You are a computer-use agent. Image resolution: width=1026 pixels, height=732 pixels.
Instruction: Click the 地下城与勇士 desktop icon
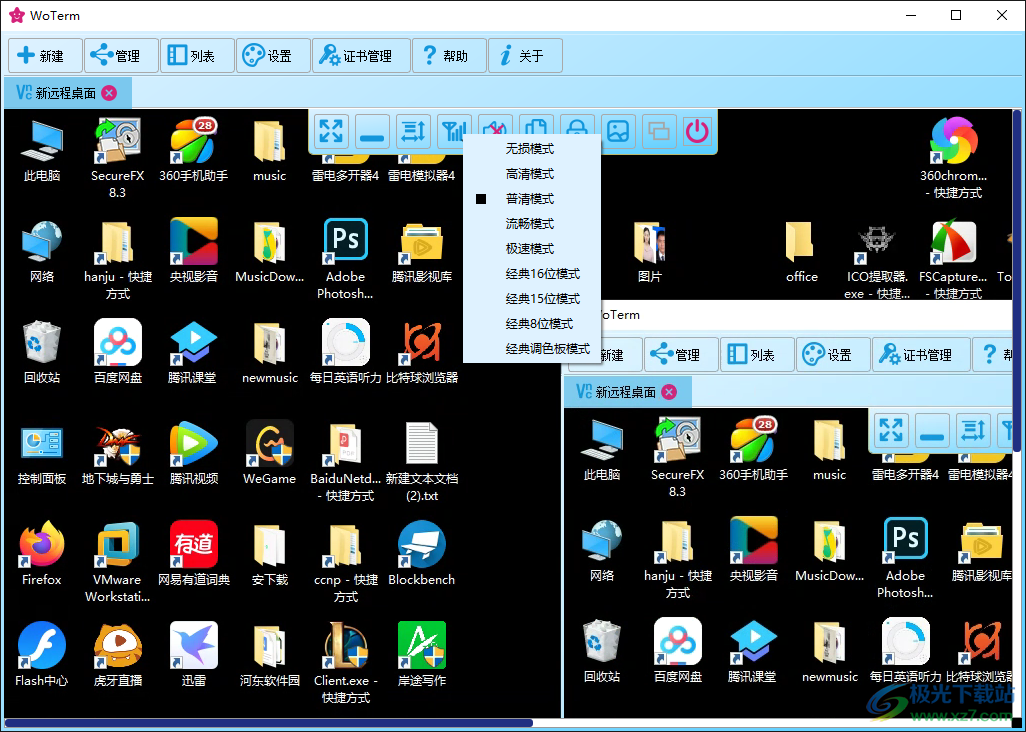118,455
